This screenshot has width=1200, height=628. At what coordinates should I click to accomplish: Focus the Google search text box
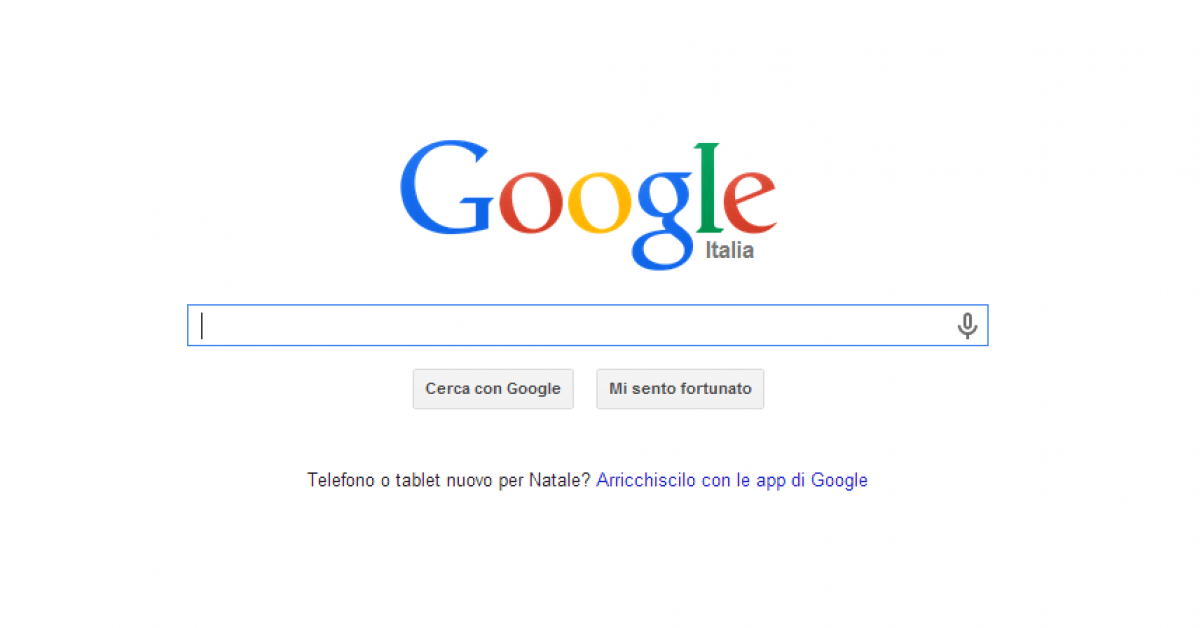tap(588, 326)
